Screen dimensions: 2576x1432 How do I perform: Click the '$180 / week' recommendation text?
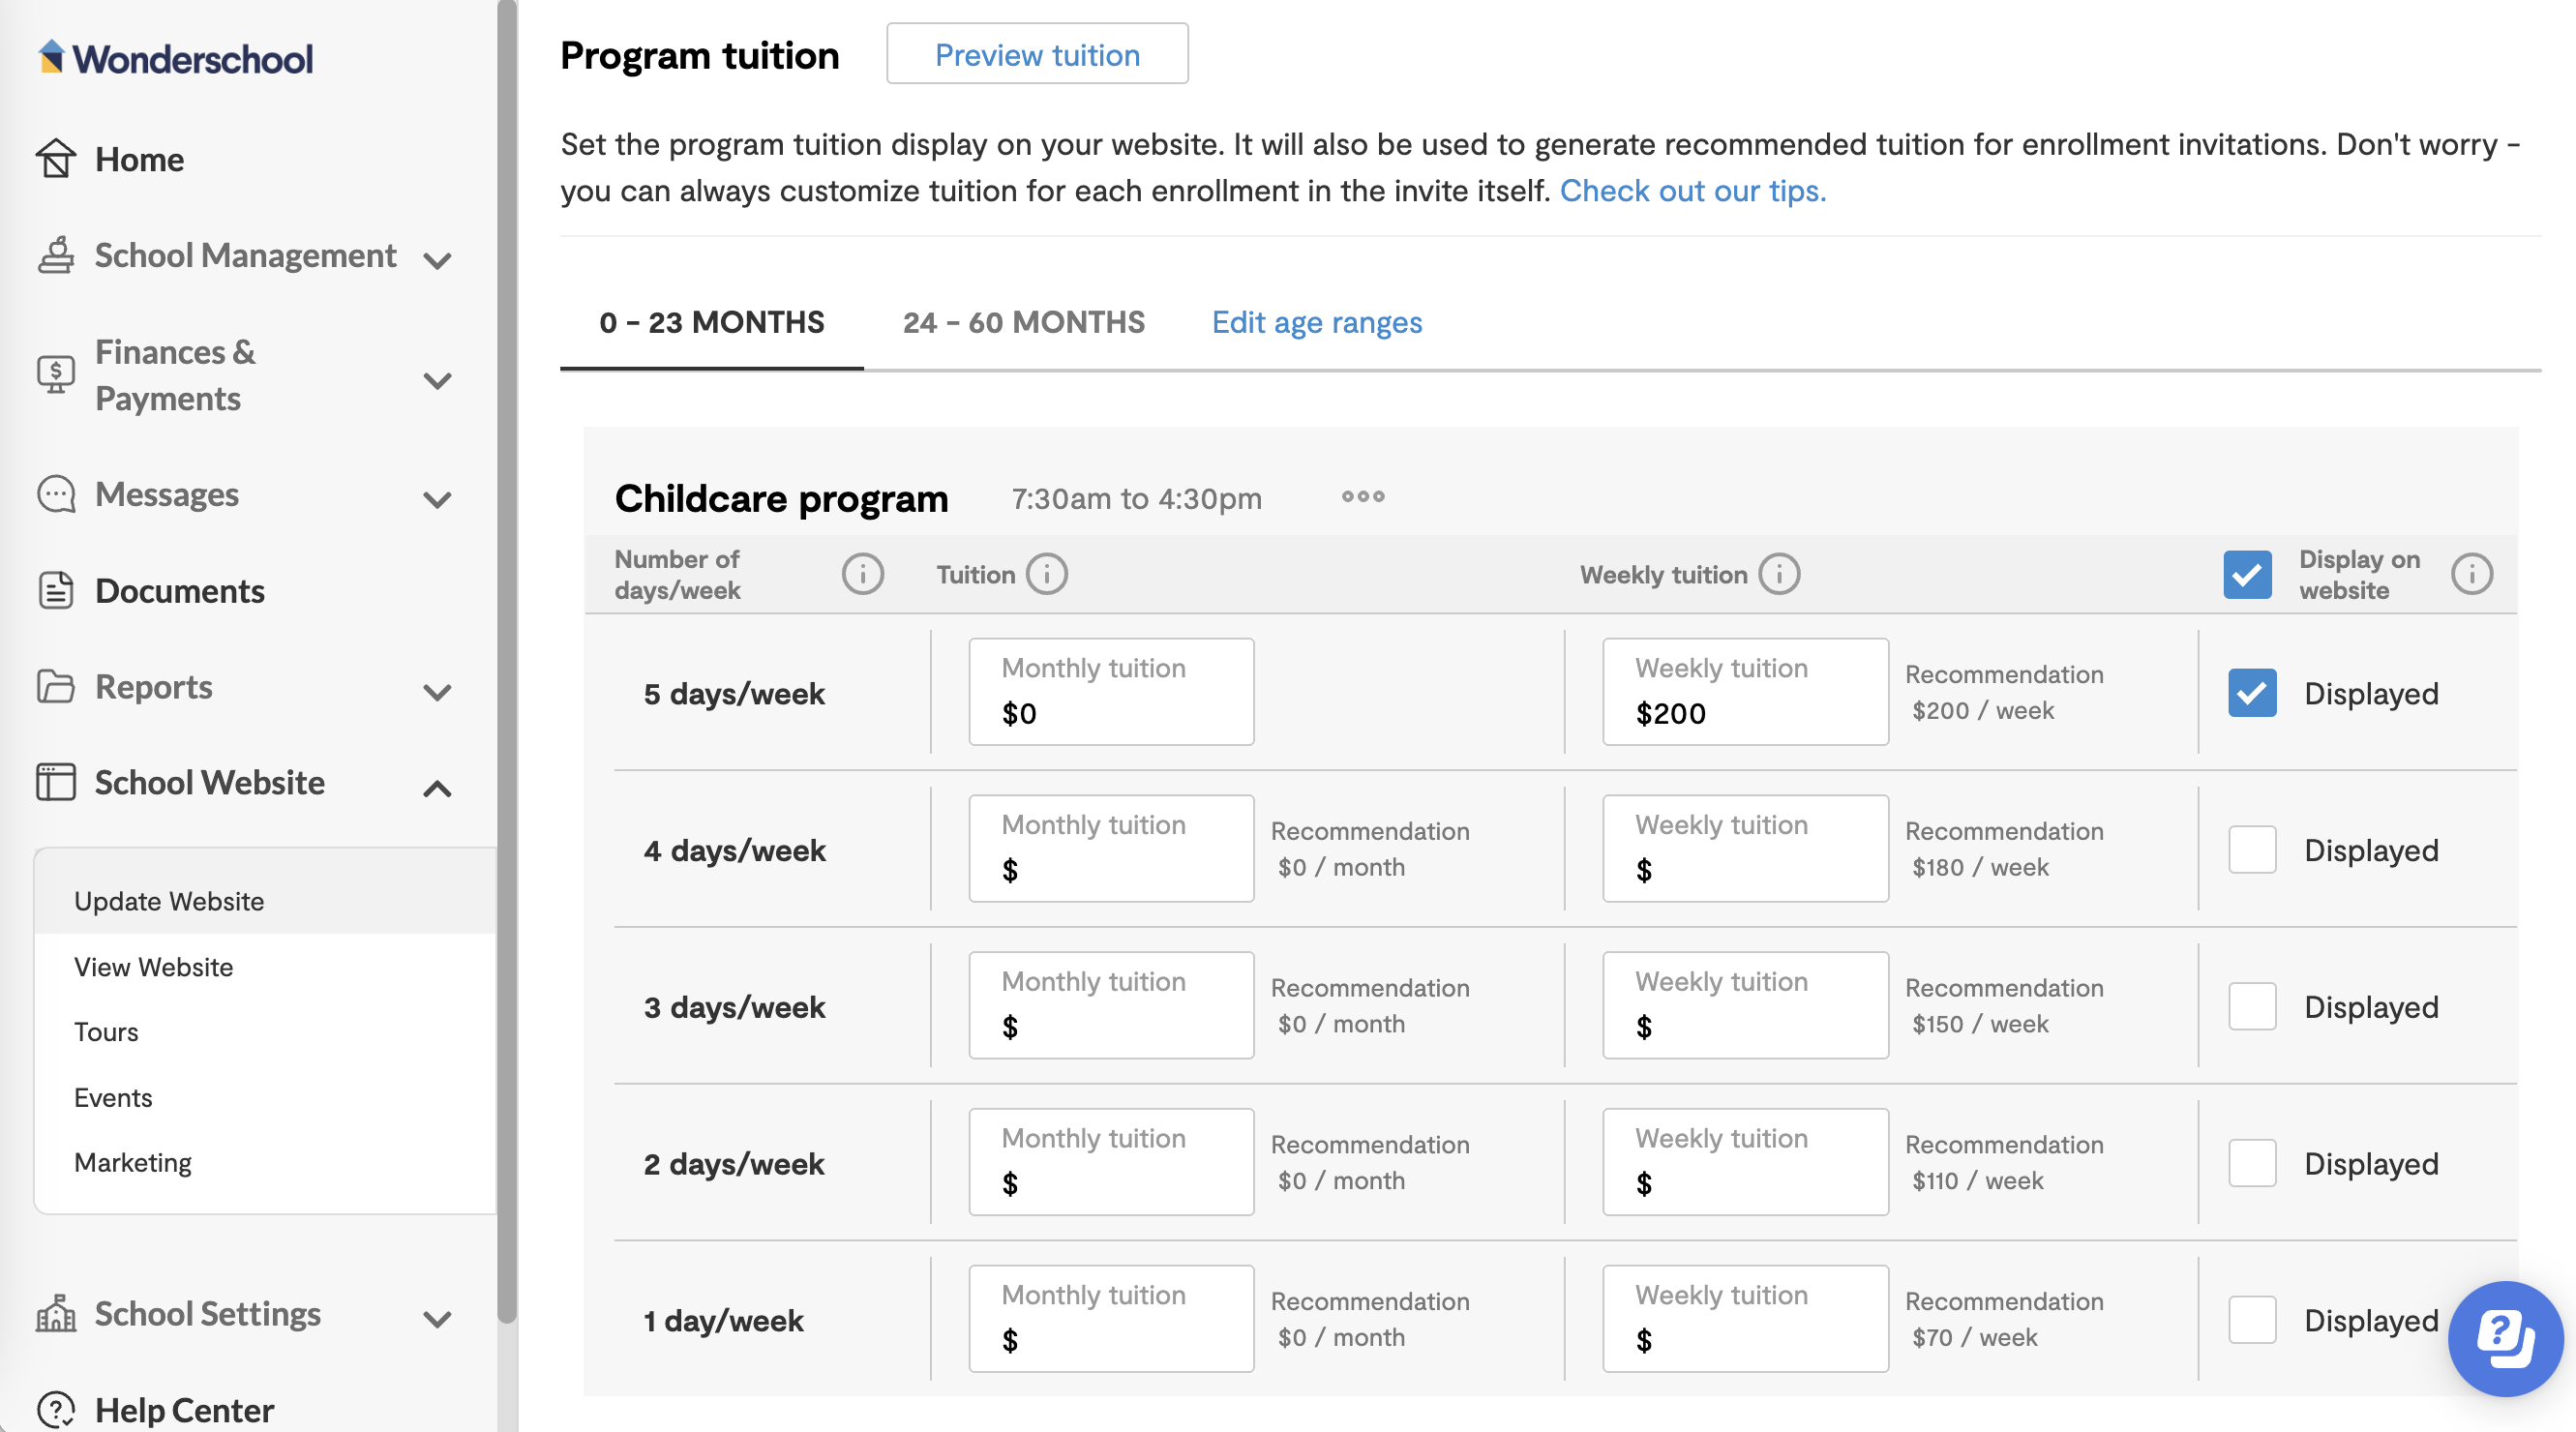tap(1980, 868)
